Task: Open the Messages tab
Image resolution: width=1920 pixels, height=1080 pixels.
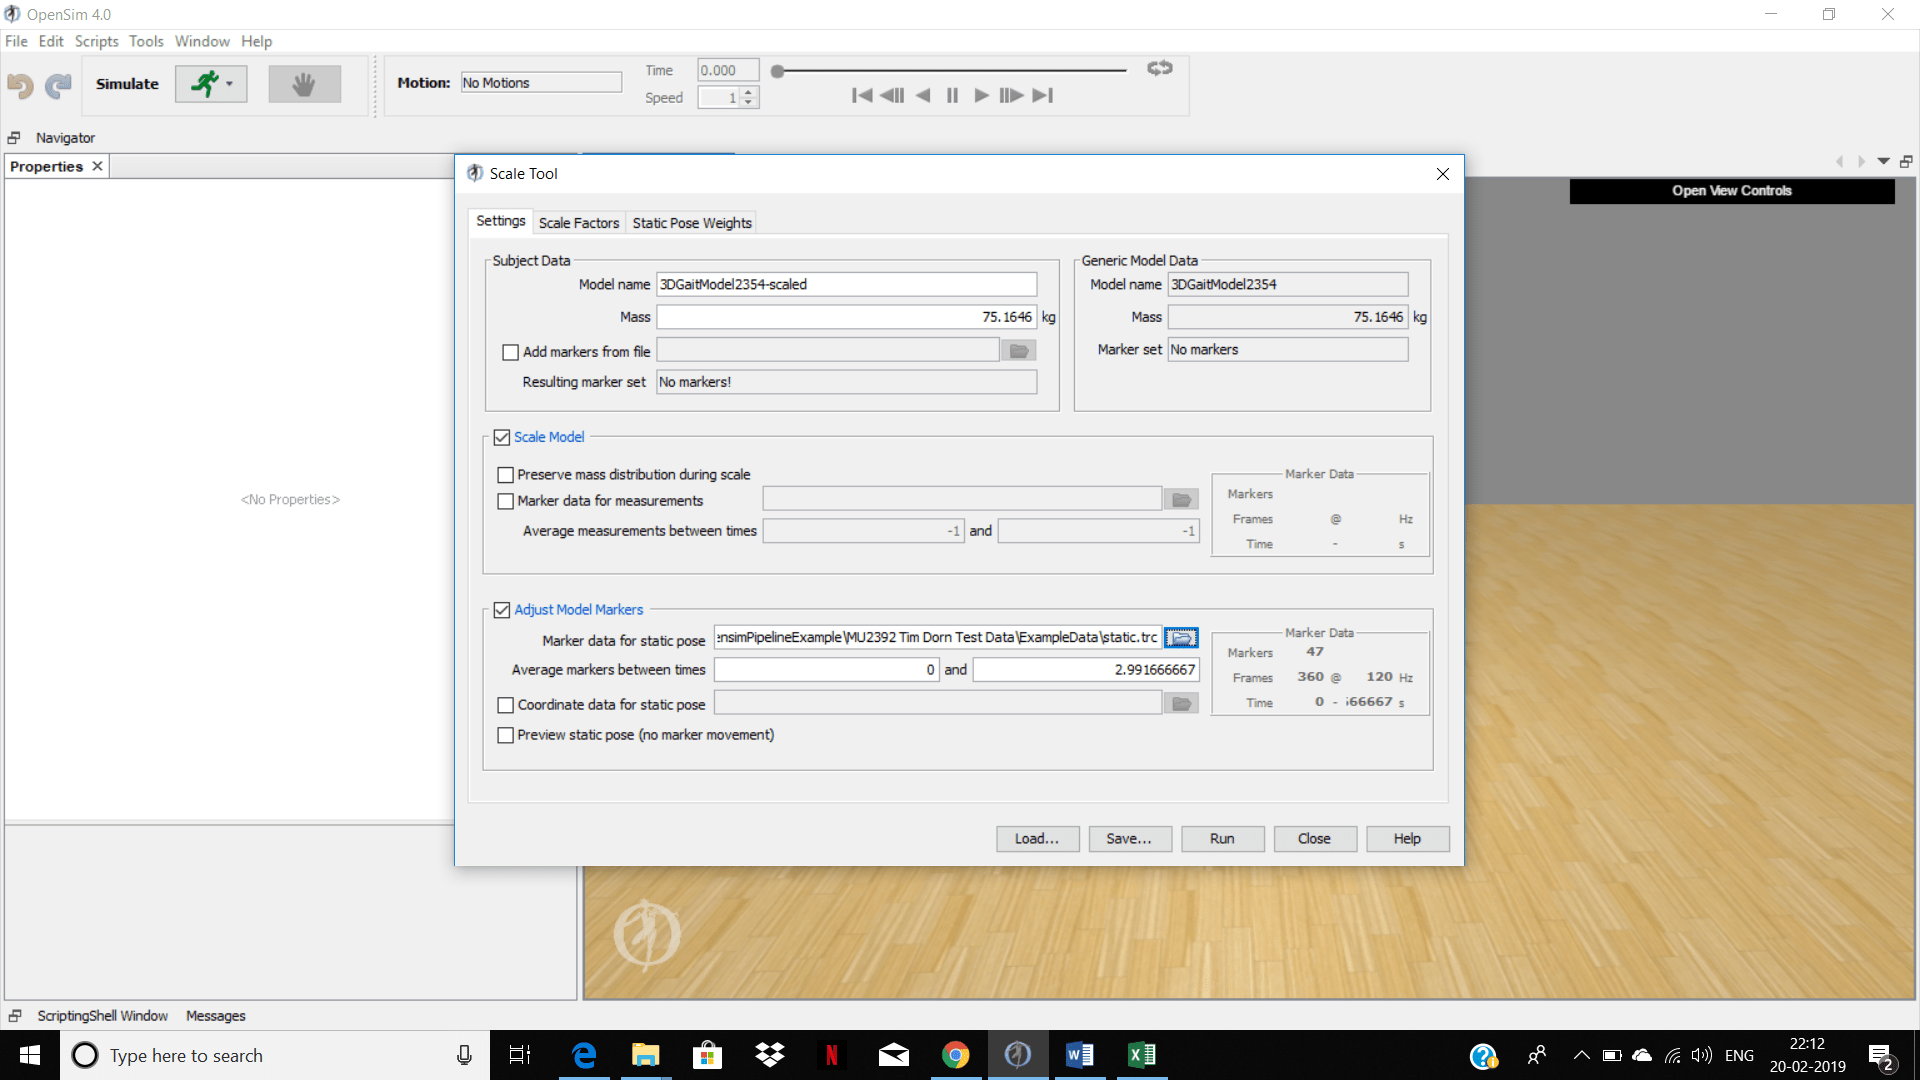Action: 215,1016
